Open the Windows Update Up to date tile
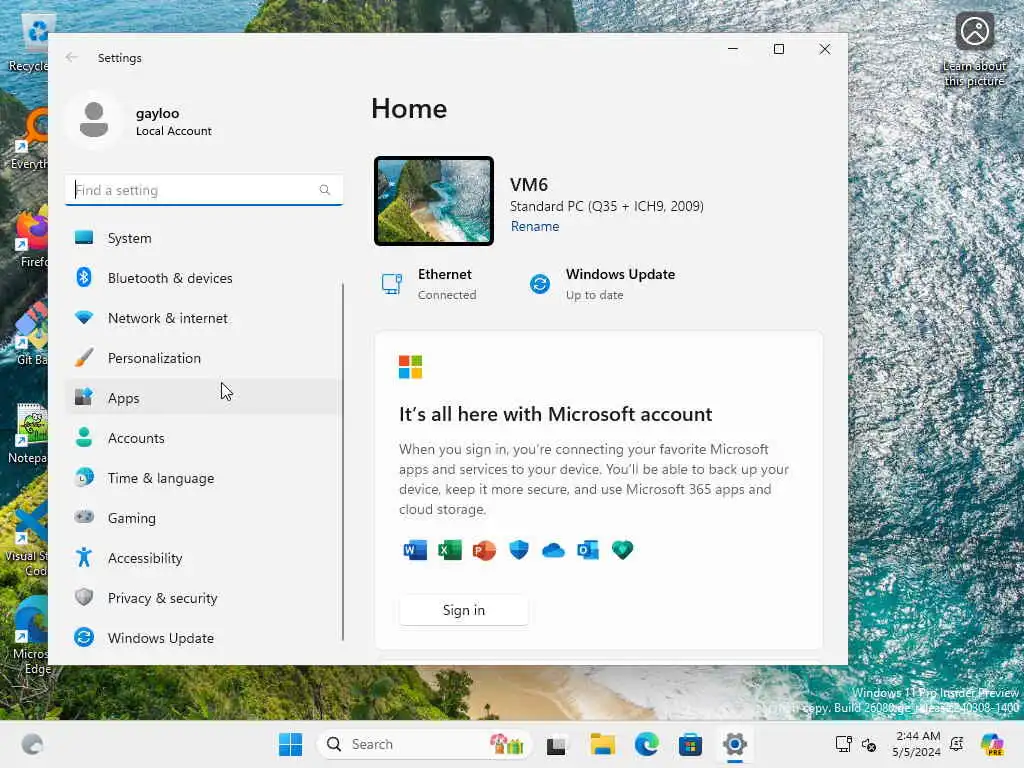Viewport: 1024px width, 768px height. pos(601,284)
